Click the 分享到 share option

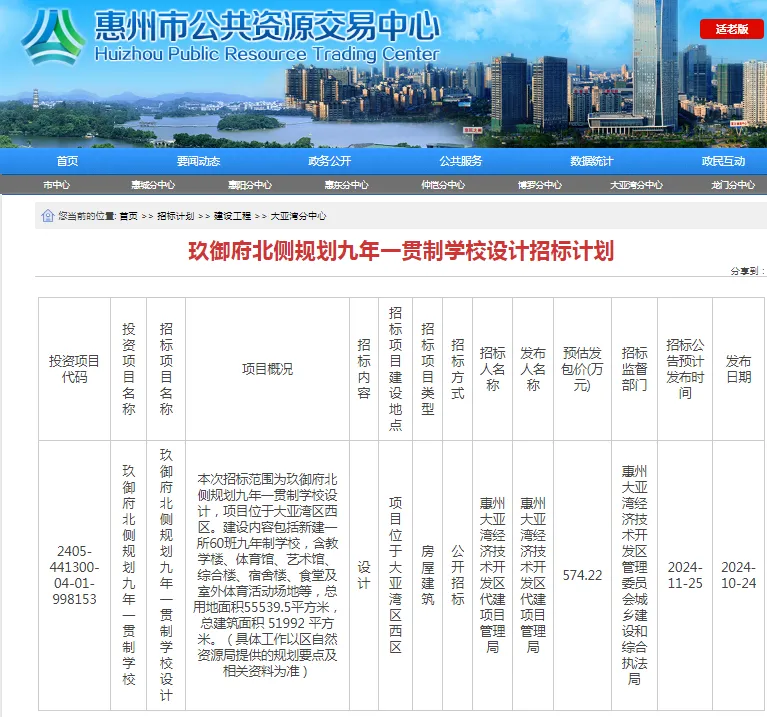(743, 271)
